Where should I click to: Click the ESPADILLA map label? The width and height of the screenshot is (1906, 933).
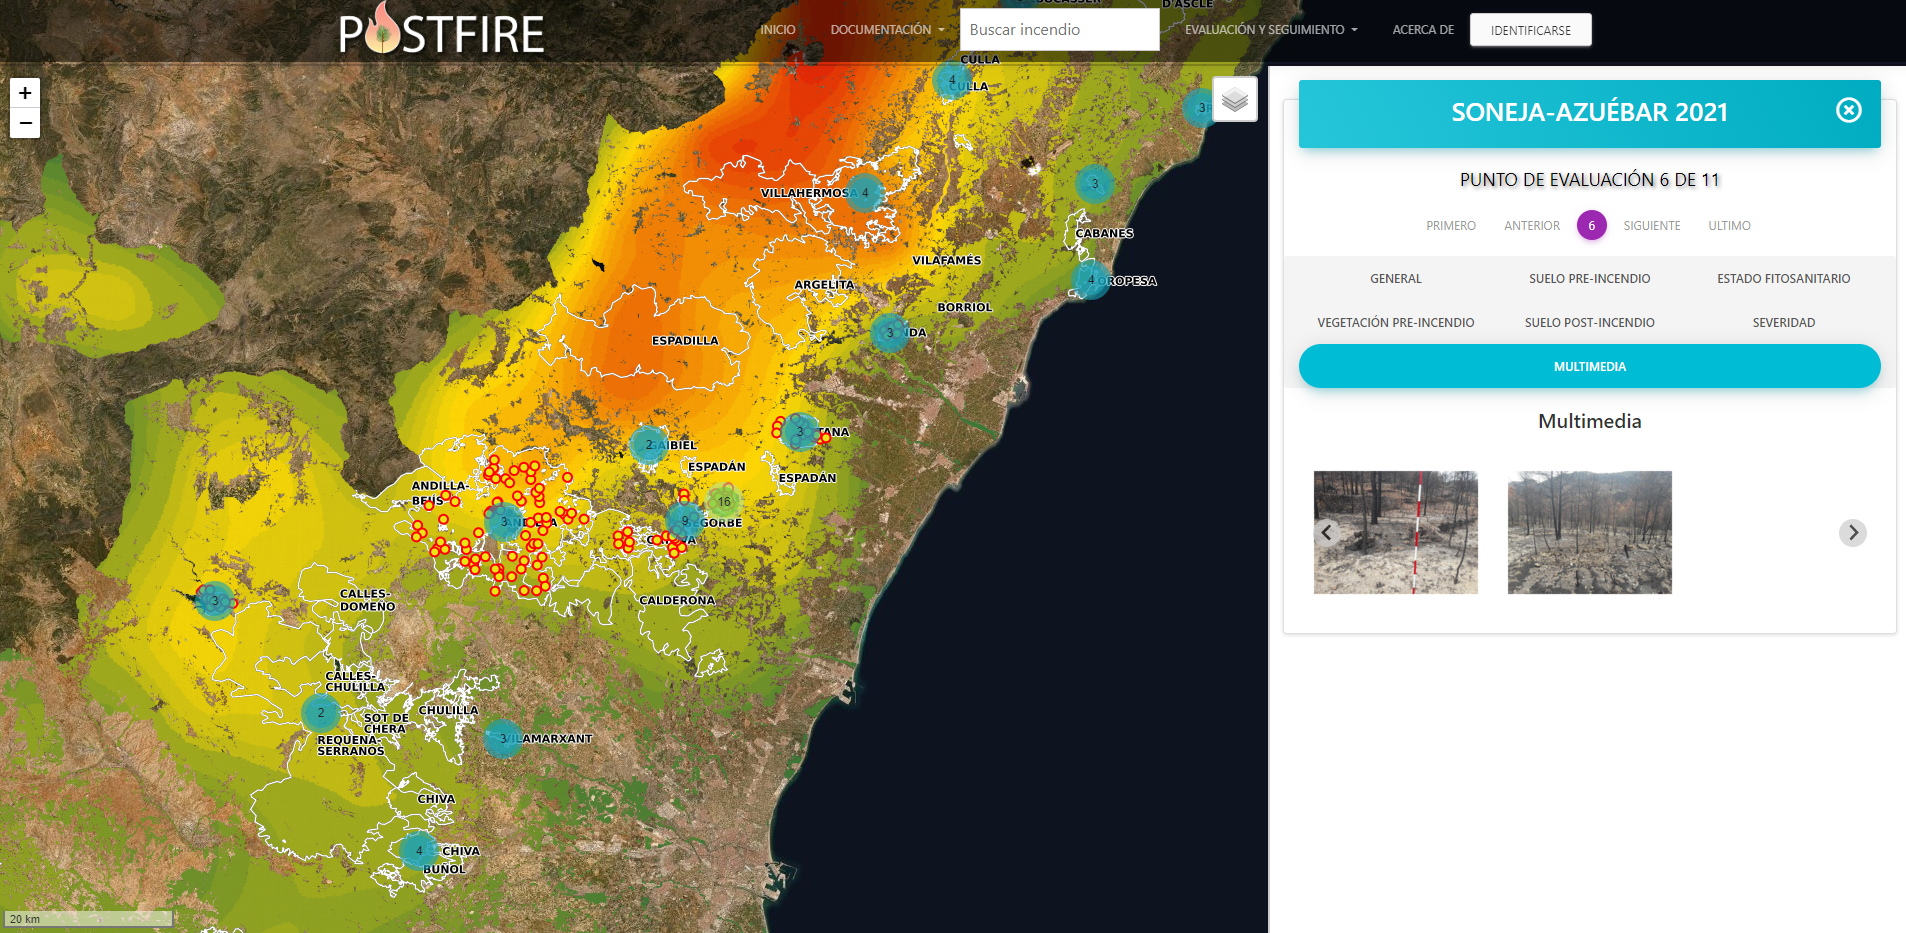click(x=685, y=341)
